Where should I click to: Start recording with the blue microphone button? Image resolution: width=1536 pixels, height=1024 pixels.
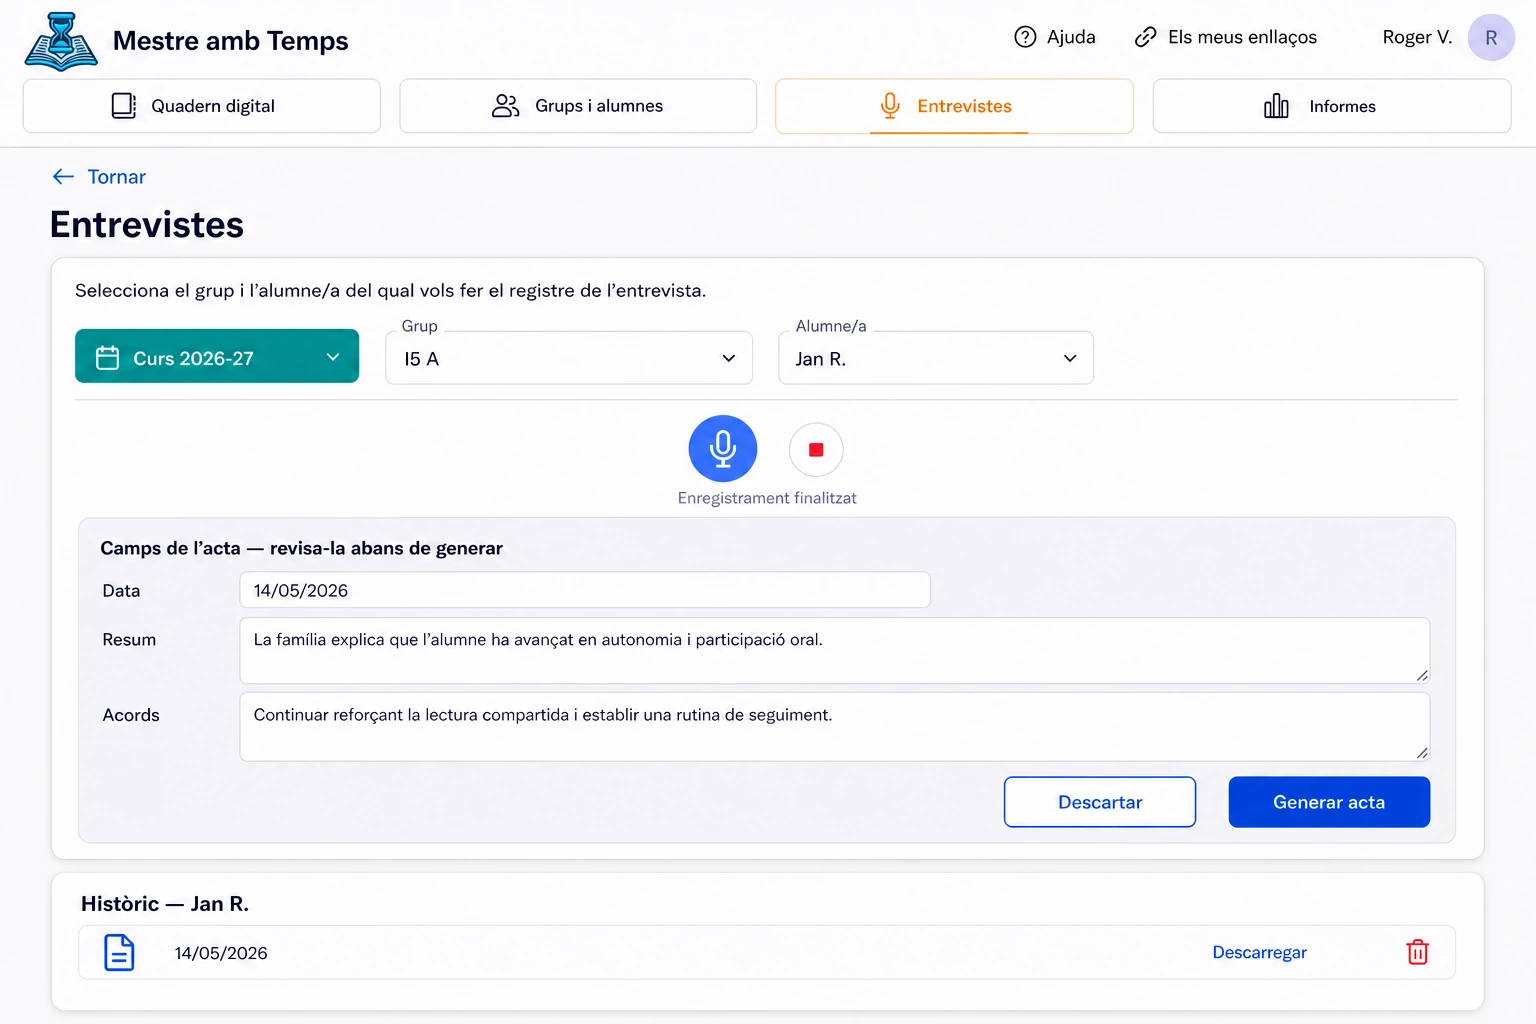coord(723,449)
